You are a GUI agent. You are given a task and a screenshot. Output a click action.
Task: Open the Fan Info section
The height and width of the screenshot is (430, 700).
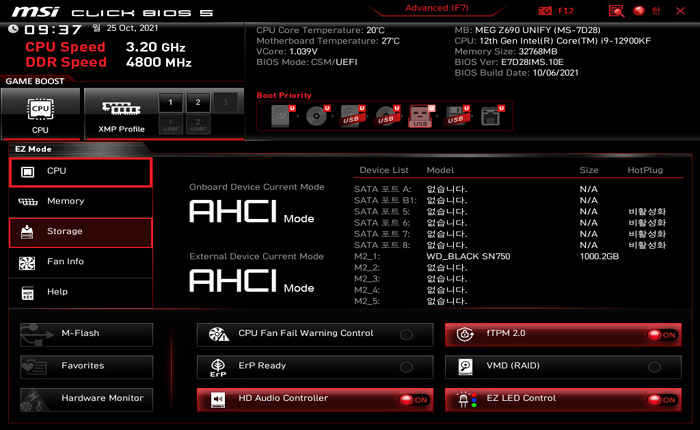pos(80,262)
